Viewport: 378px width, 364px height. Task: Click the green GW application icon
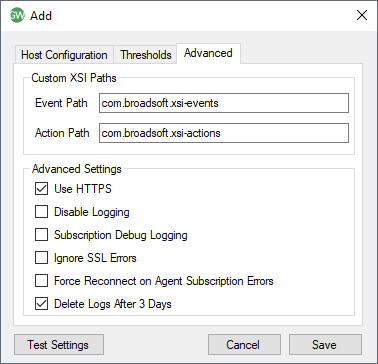pos(17,15)
